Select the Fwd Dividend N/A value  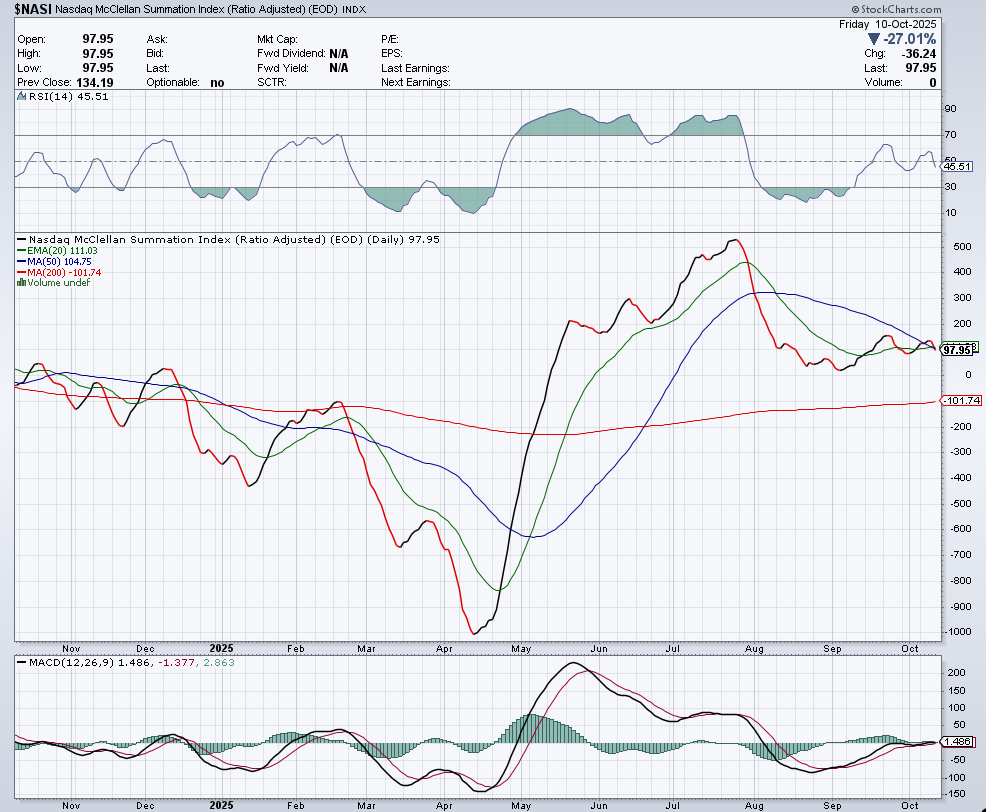pyautogui.click(x=338, y=53)
